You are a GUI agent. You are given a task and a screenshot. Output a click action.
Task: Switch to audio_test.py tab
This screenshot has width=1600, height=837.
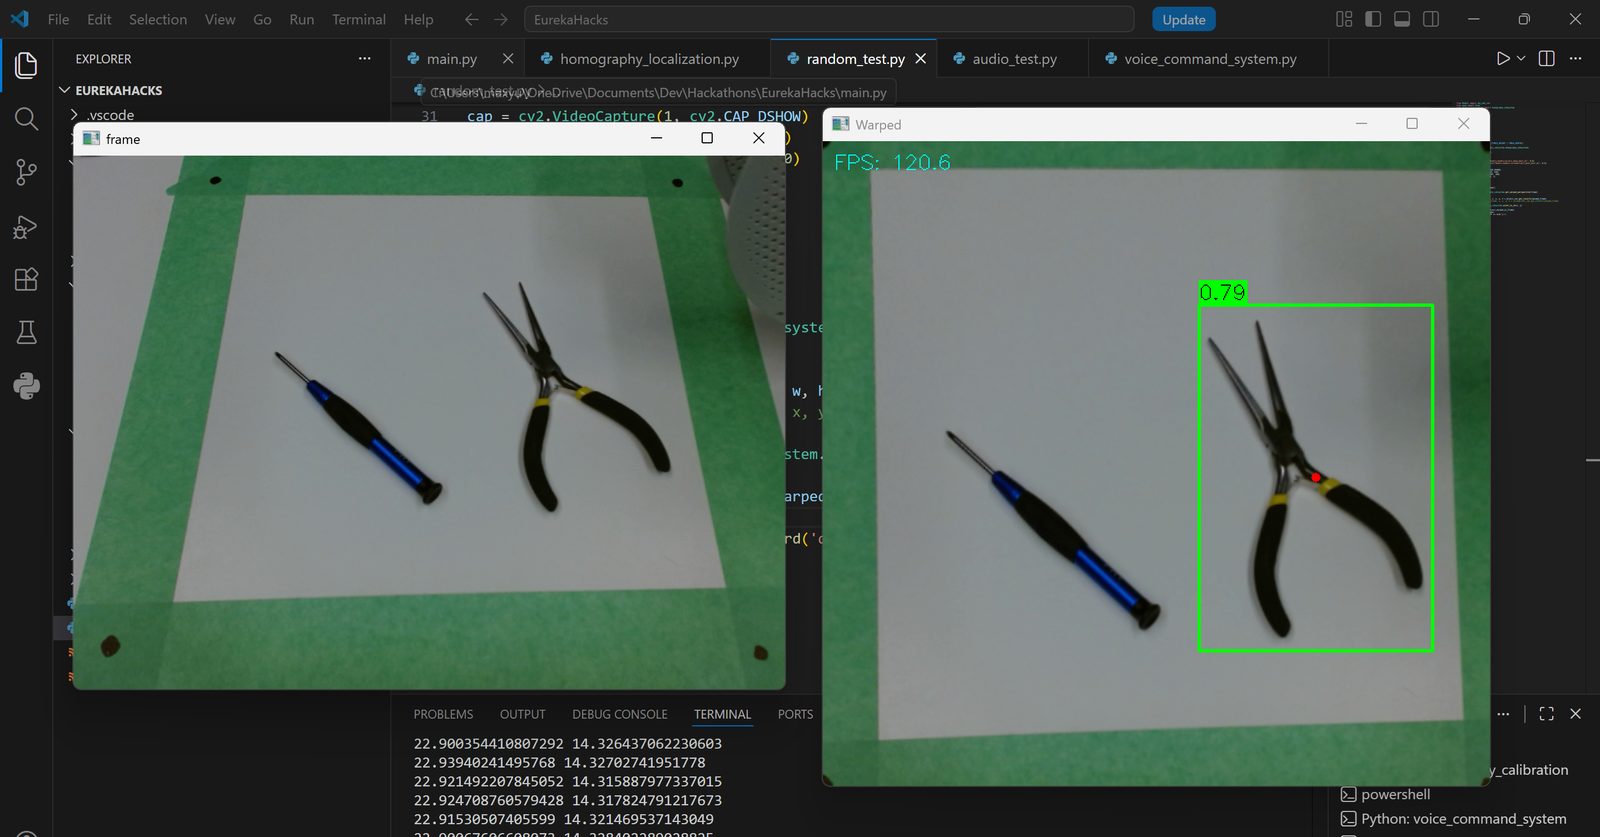tap(1014, 59)
